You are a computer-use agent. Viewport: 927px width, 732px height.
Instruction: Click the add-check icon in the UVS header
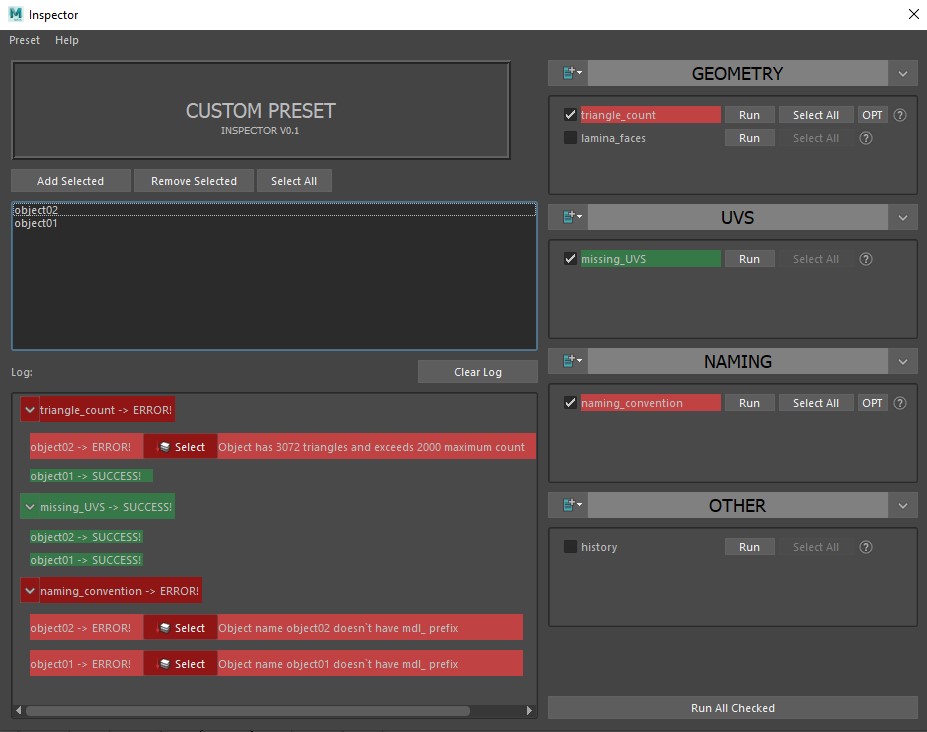[x=568, y=216]
